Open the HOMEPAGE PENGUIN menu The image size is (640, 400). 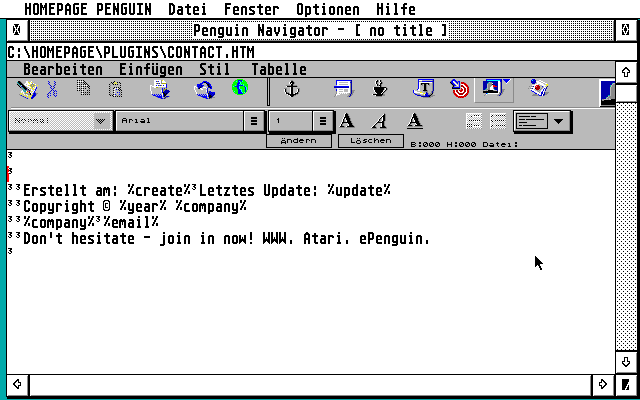88,9
